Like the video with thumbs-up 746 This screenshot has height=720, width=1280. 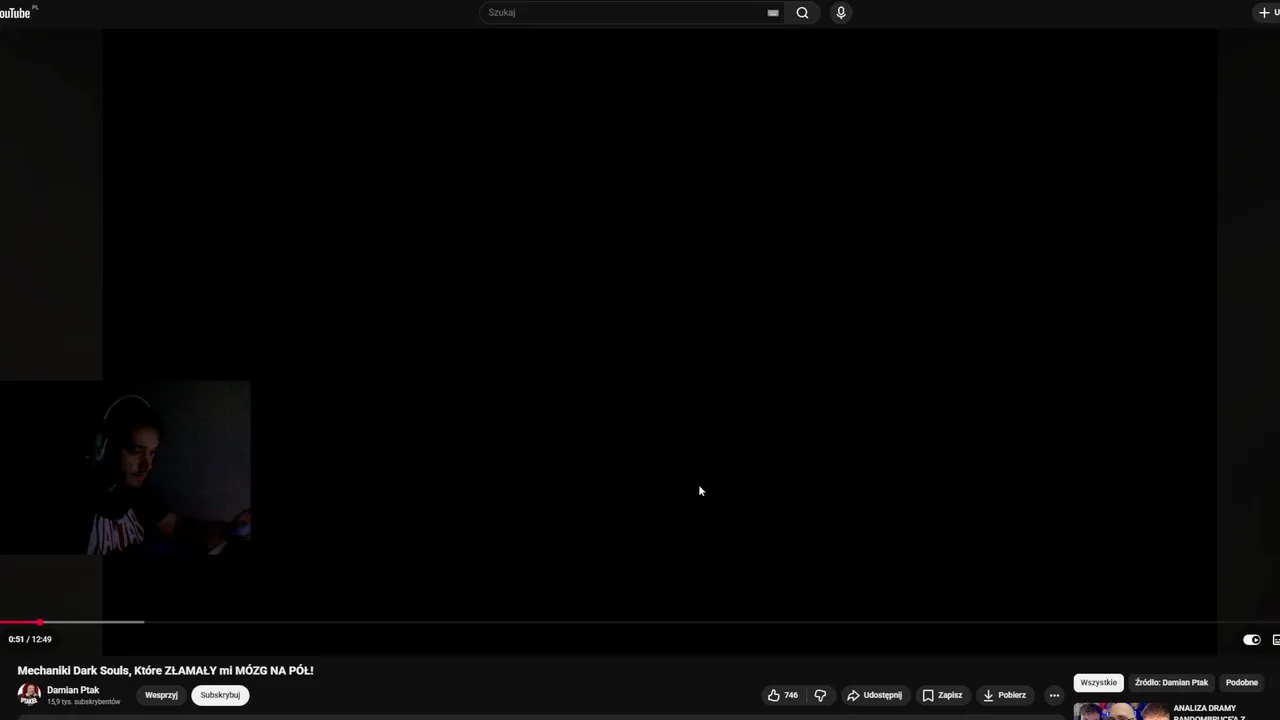(x=783, y=695)
